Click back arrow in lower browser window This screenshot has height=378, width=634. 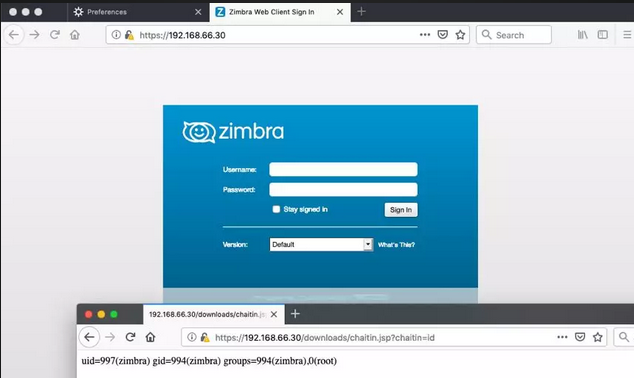click(89, 337)
